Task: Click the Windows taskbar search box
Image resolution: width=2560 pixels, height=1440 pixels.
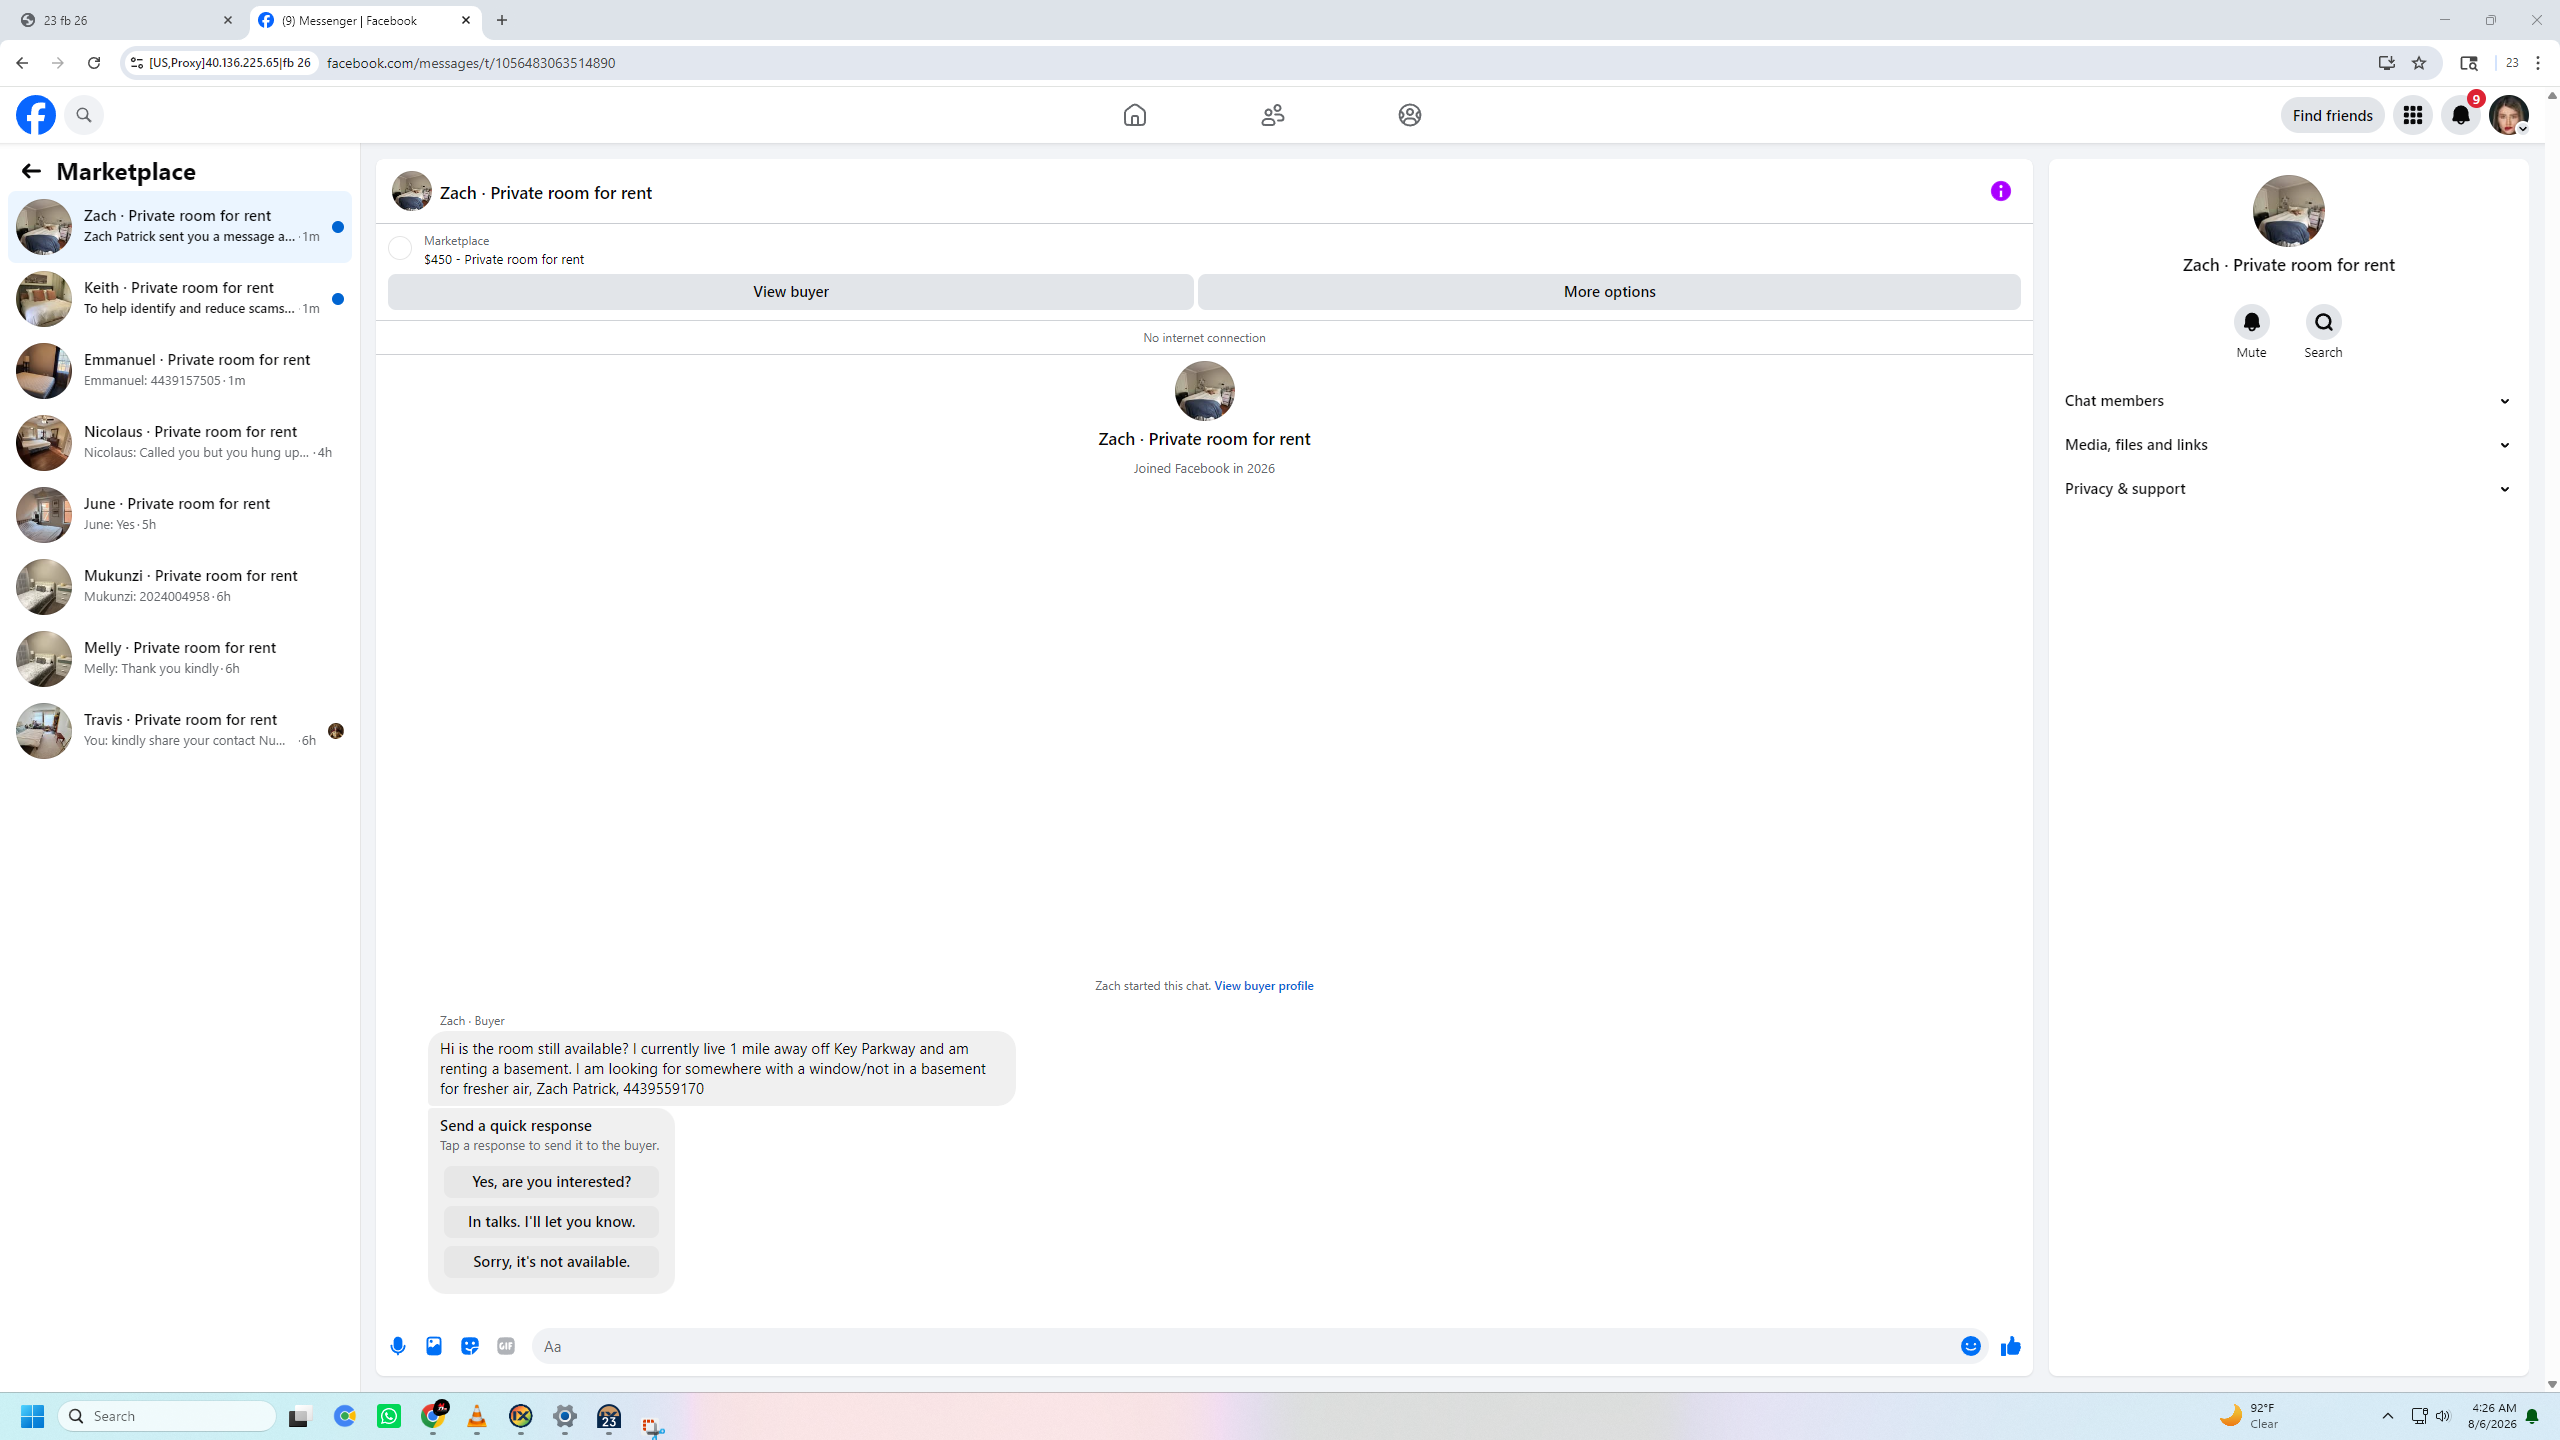Action: click(168, 1416)
